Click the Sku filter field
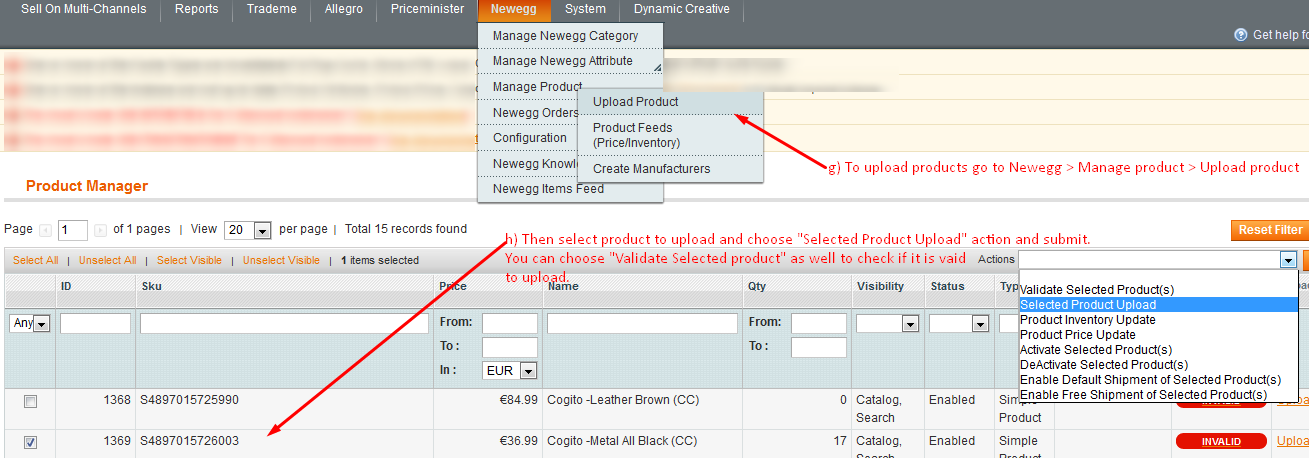 pos(284,323)
